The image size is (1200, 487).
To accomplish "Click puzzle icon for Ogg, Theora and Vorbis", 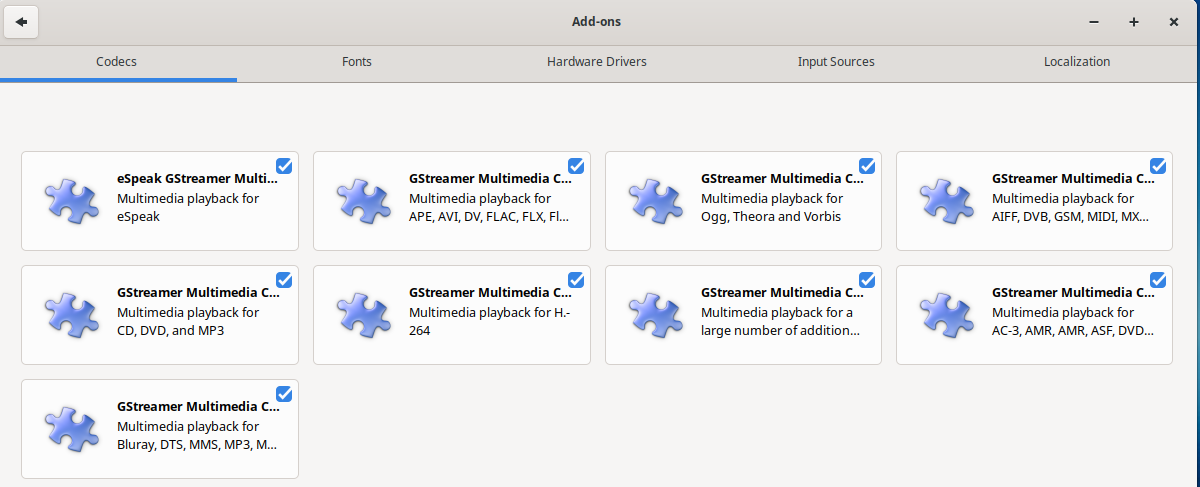I will tap(656, 200).
